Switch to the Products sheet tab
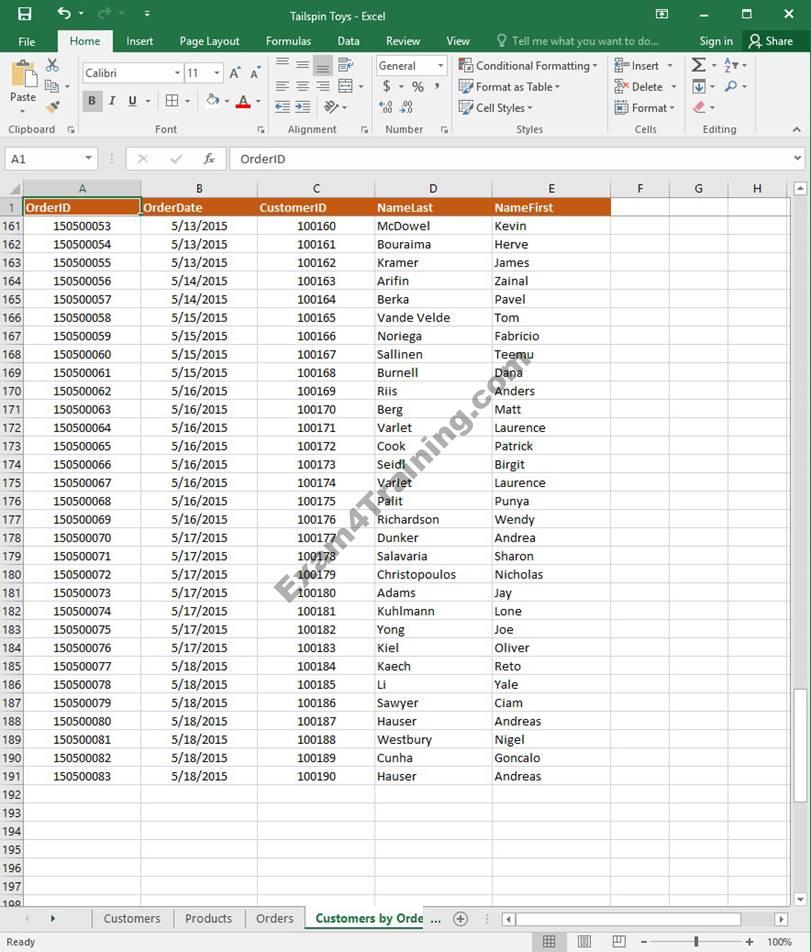This screenshot has height=952, width=811. [208, 918]
